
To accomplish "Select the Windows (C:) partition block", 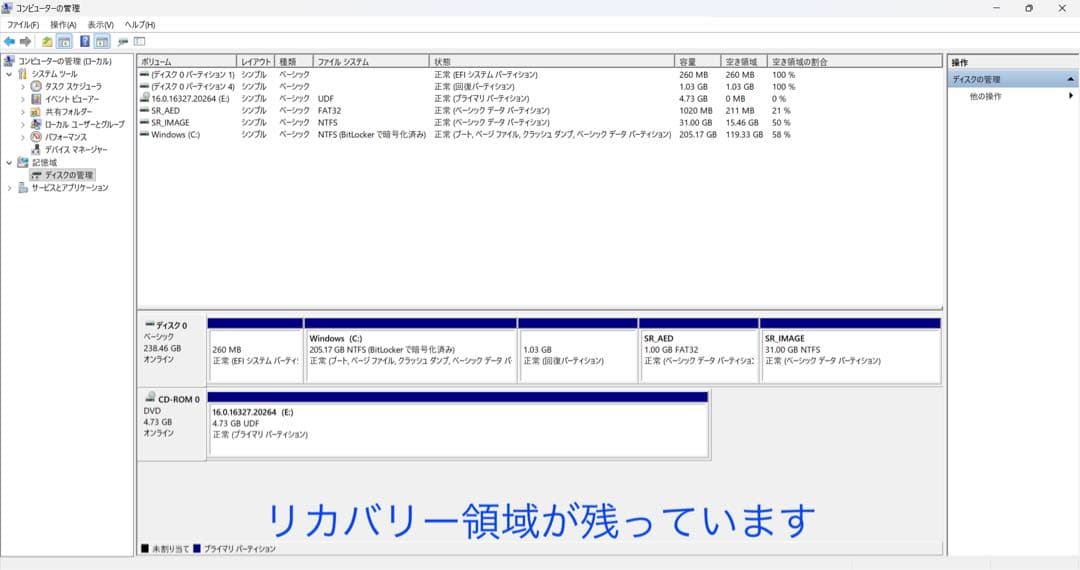I will coord(411,351).
